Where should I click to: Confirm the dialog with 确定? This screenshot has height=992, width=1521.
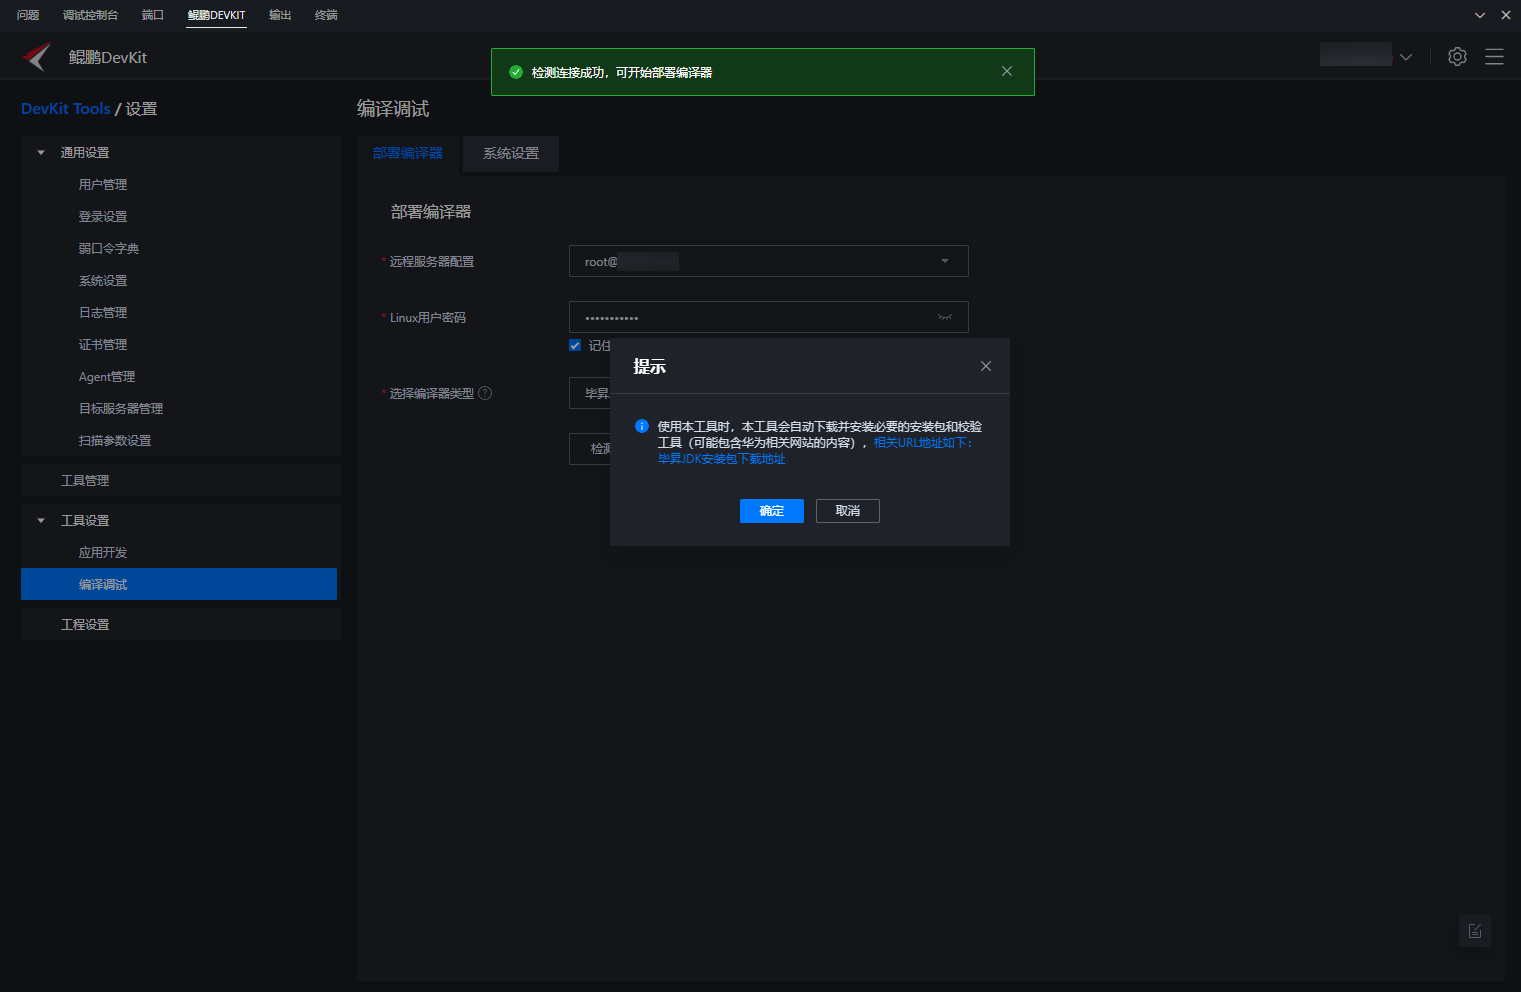point(772,511)
